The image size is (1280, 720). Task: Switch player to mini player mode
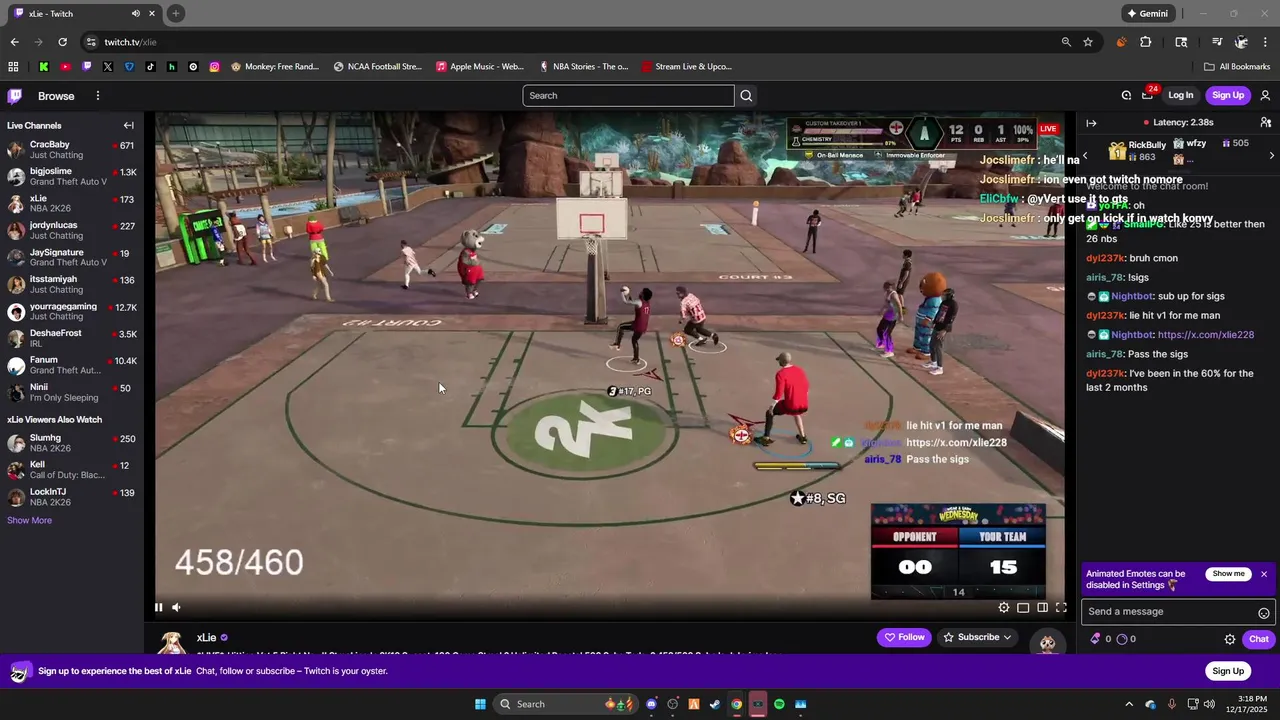tap(1023, 607)
